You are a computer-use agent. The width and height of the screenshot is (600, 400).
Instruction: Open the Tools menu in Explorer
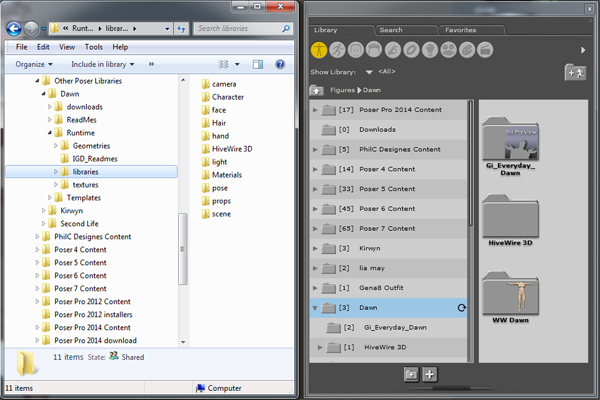(94, 47)
